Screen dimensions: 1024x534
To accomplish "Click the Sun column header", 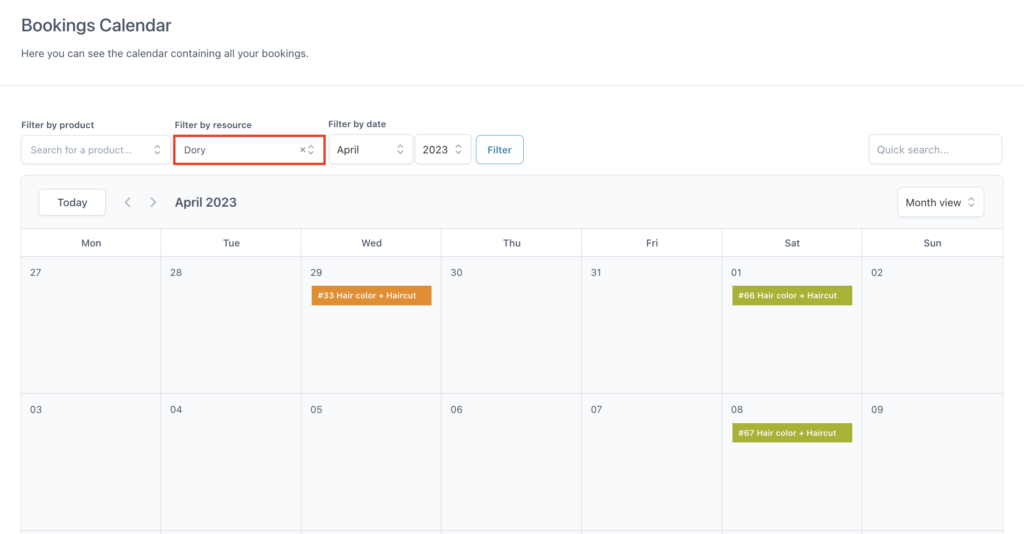I will click(x=932, y=243).
